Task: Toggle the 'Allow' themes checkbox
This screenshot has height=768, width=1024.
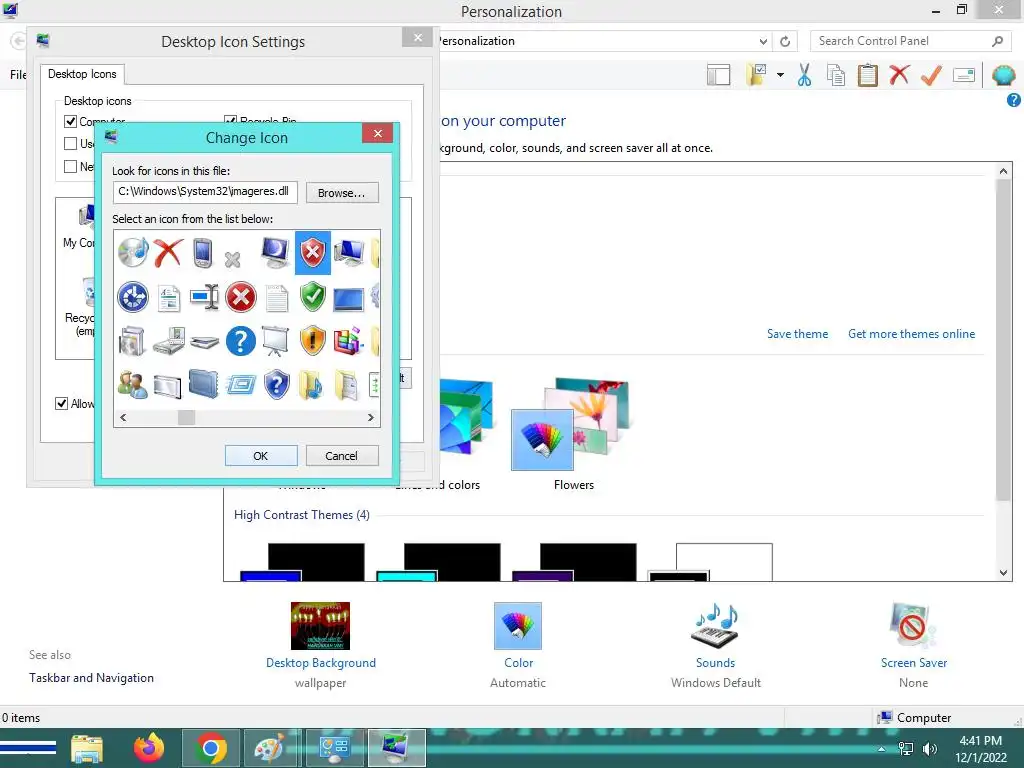Action: [x=61, y=404]
